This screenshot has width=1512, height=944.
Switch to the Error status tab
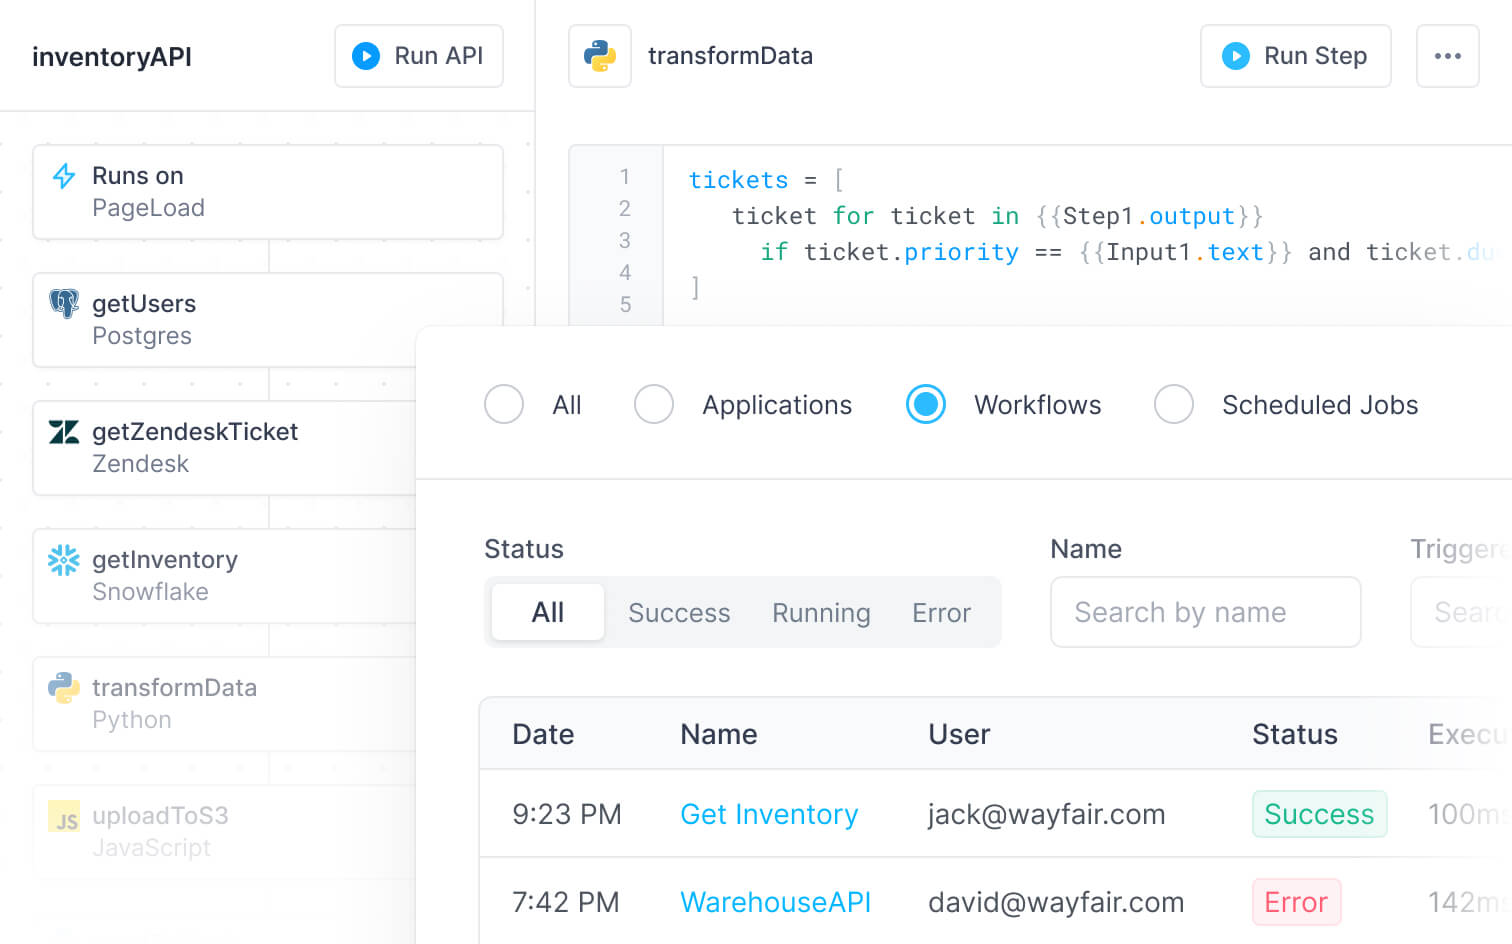point(941,612)
